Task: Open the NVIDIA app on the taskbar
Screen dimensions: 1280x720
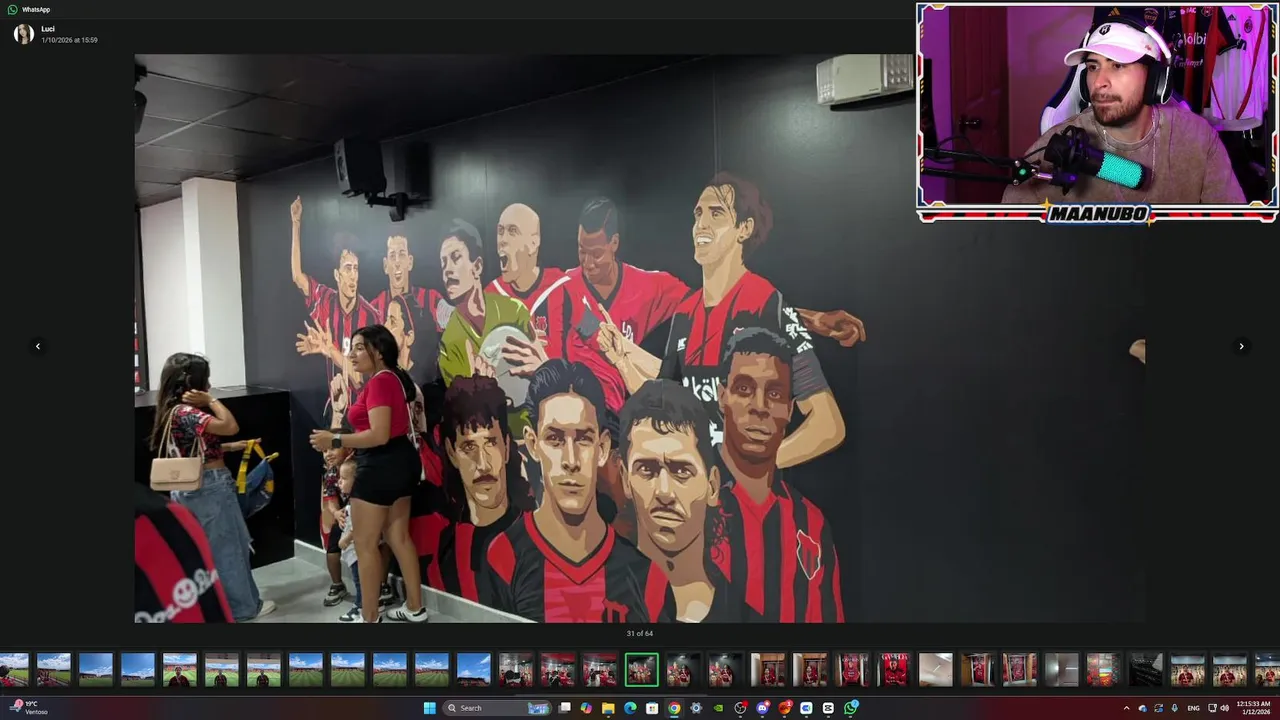Action: (718, 708)
